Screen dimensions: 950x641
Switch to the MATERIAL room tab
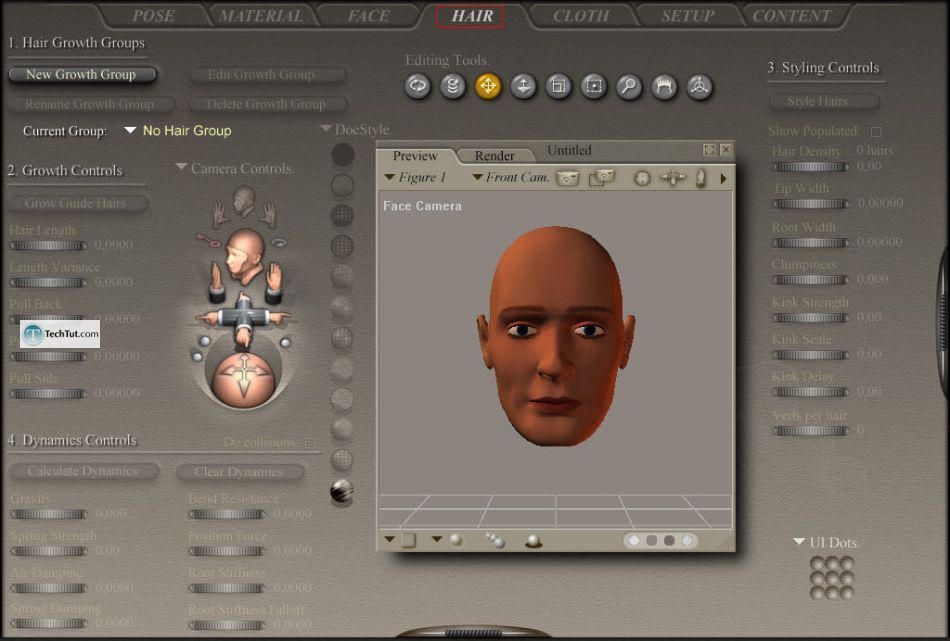(x=261, y=16)
